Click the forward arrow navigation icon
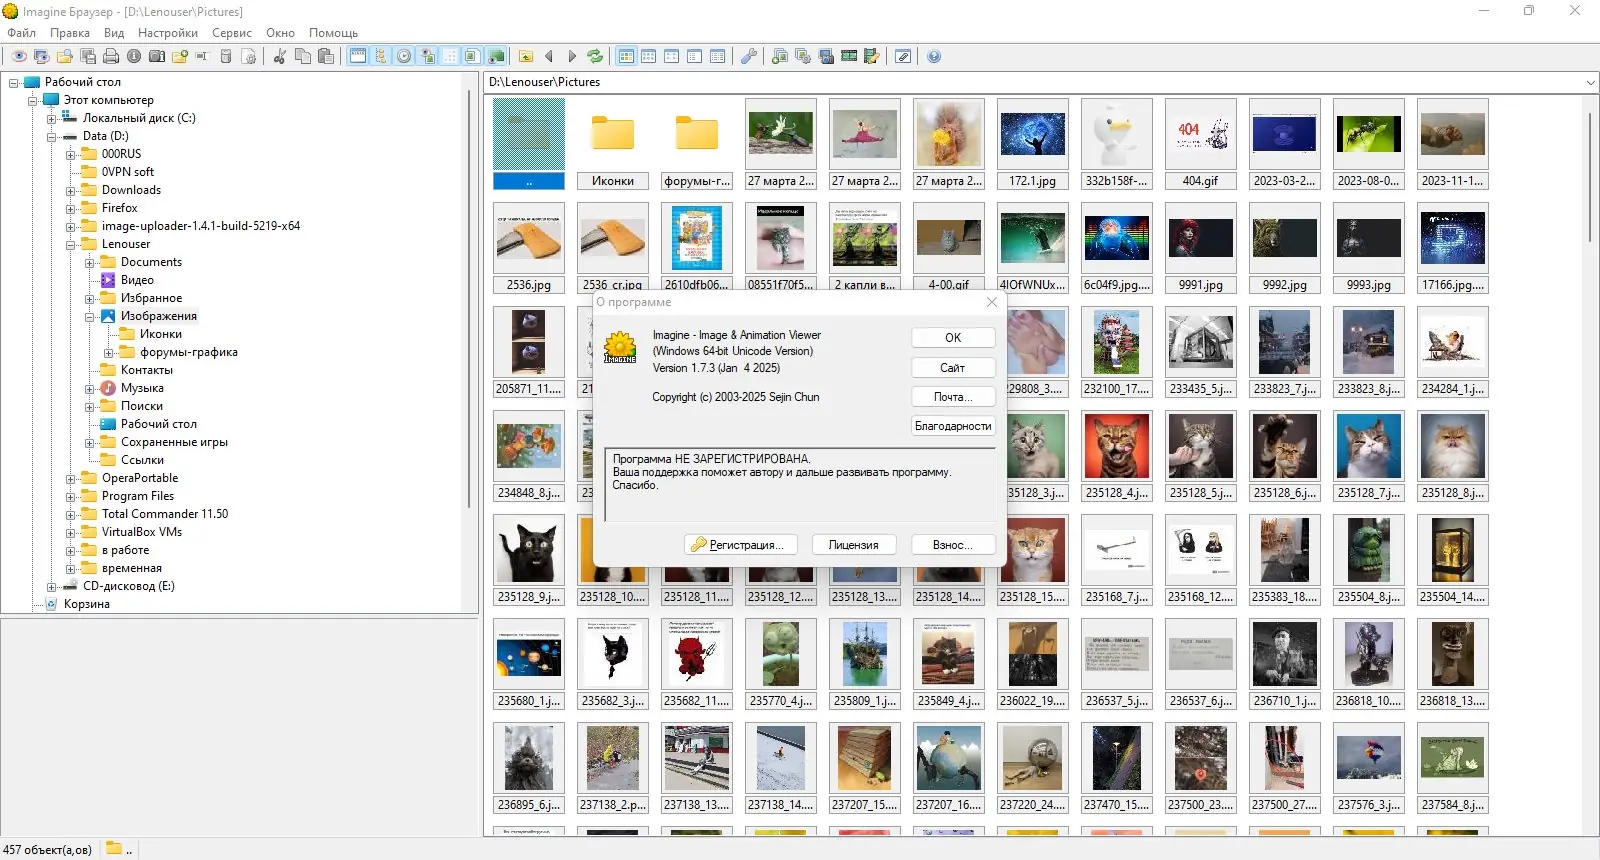This screenshot has width=1600, height=860. click(x=572, y=56)
